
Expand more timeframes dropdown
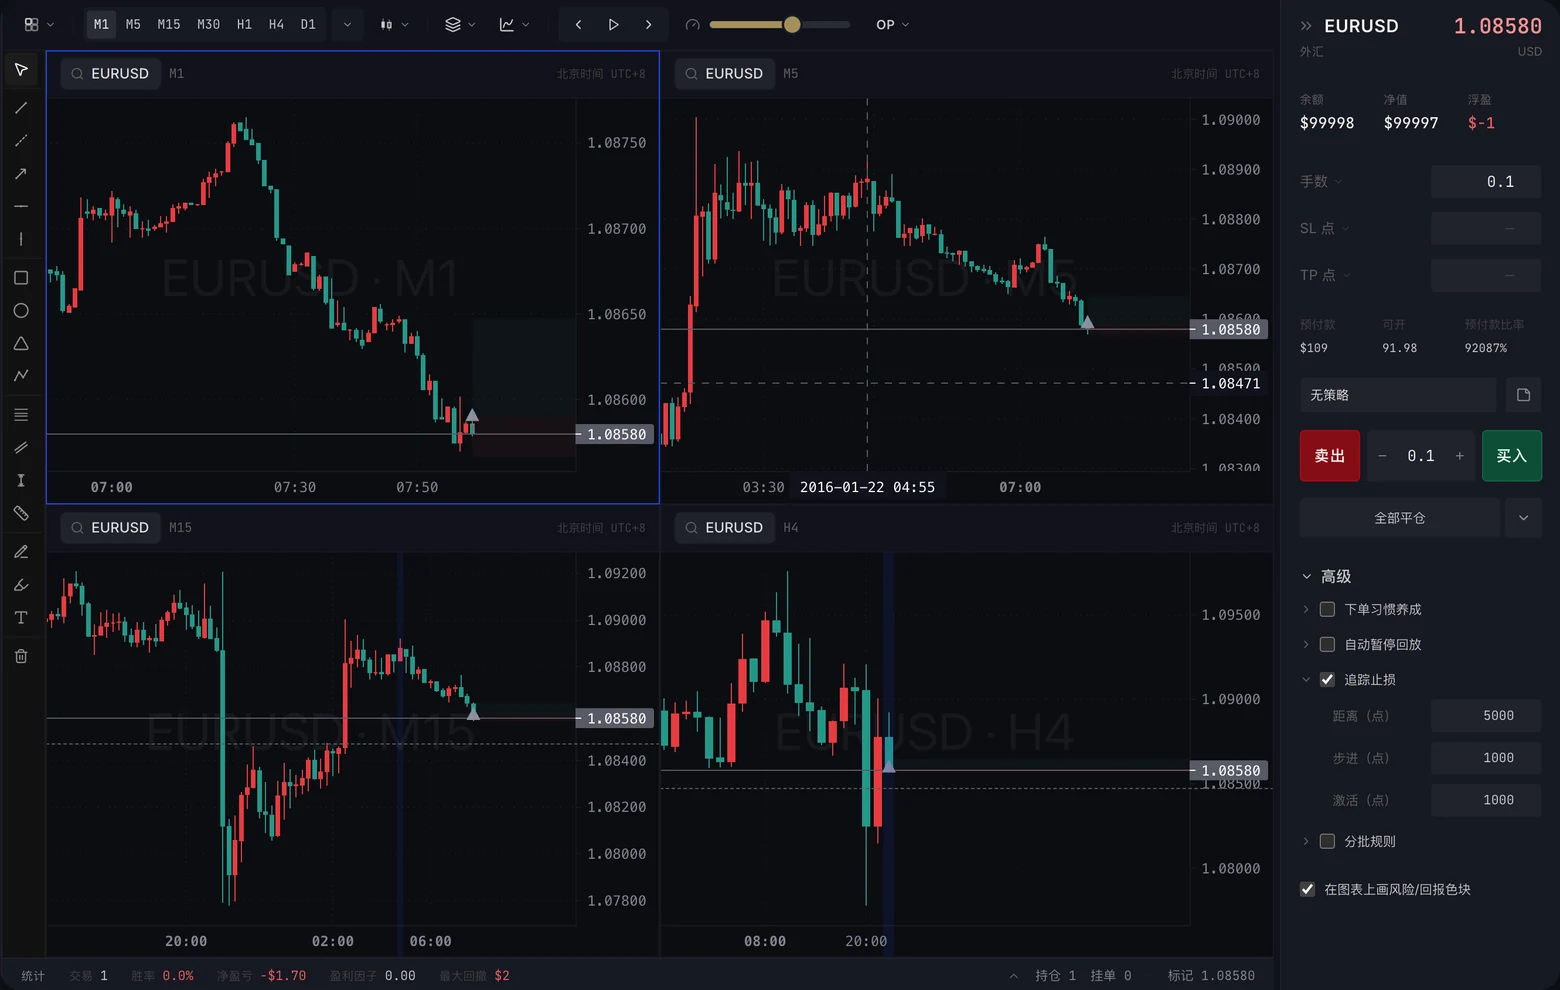pos(347,24)
